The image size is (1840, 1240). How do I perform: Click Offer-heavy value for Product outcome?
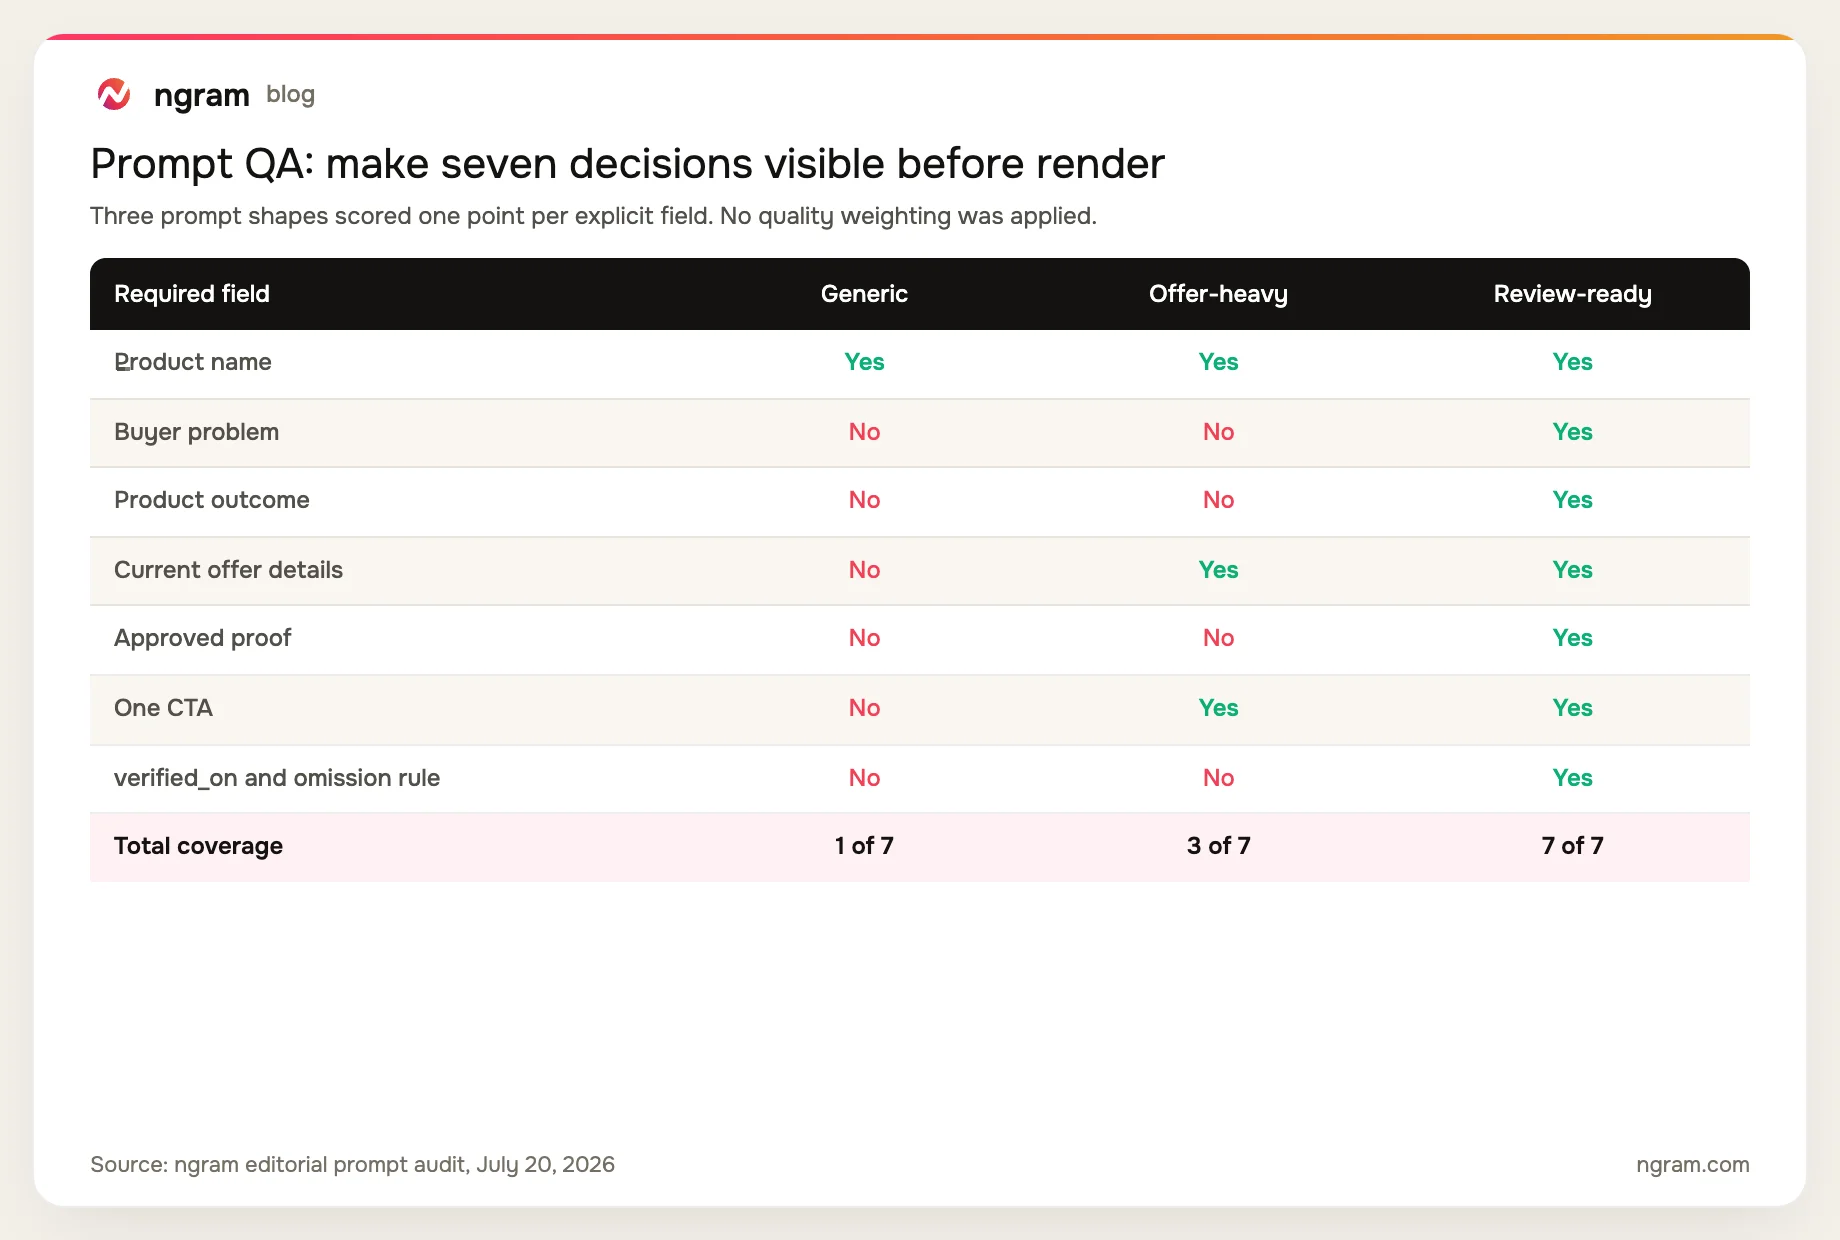(1218, 500)
